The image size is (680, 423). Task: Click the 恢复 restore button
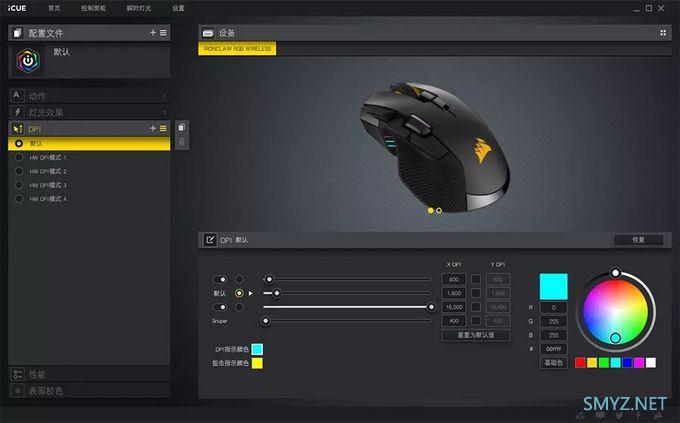(x=638, y=240)
